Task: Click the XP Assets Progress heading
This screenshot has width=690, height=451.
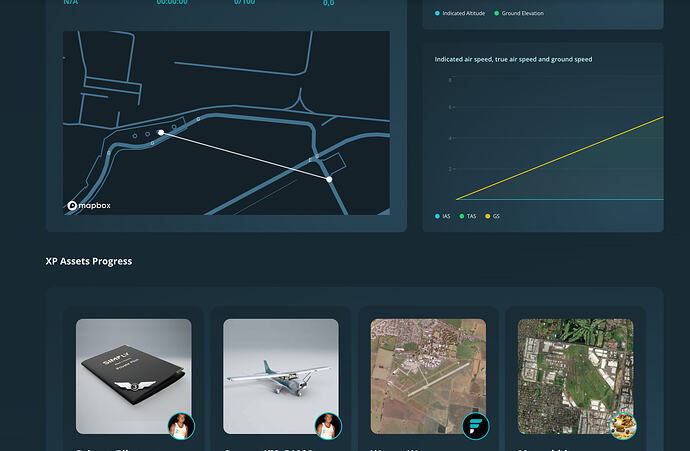Action: tap(89, 261)
